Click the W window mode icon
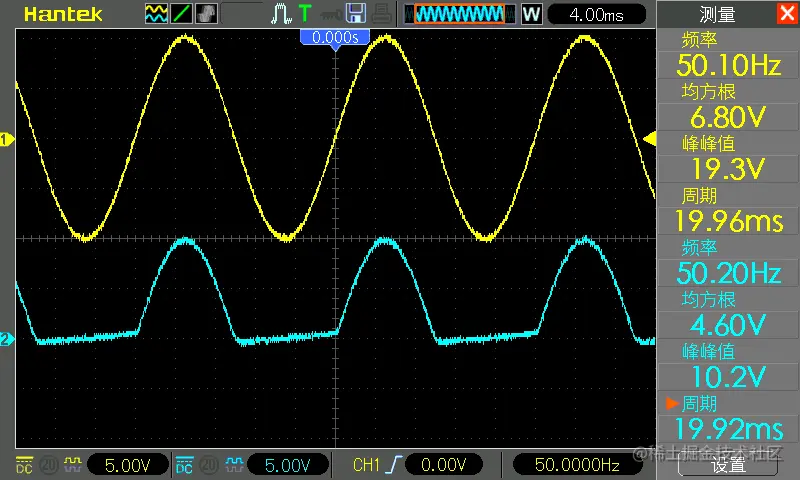Image resolution: width=800 pixels, height=480 pixels. [x=531, y=14]
